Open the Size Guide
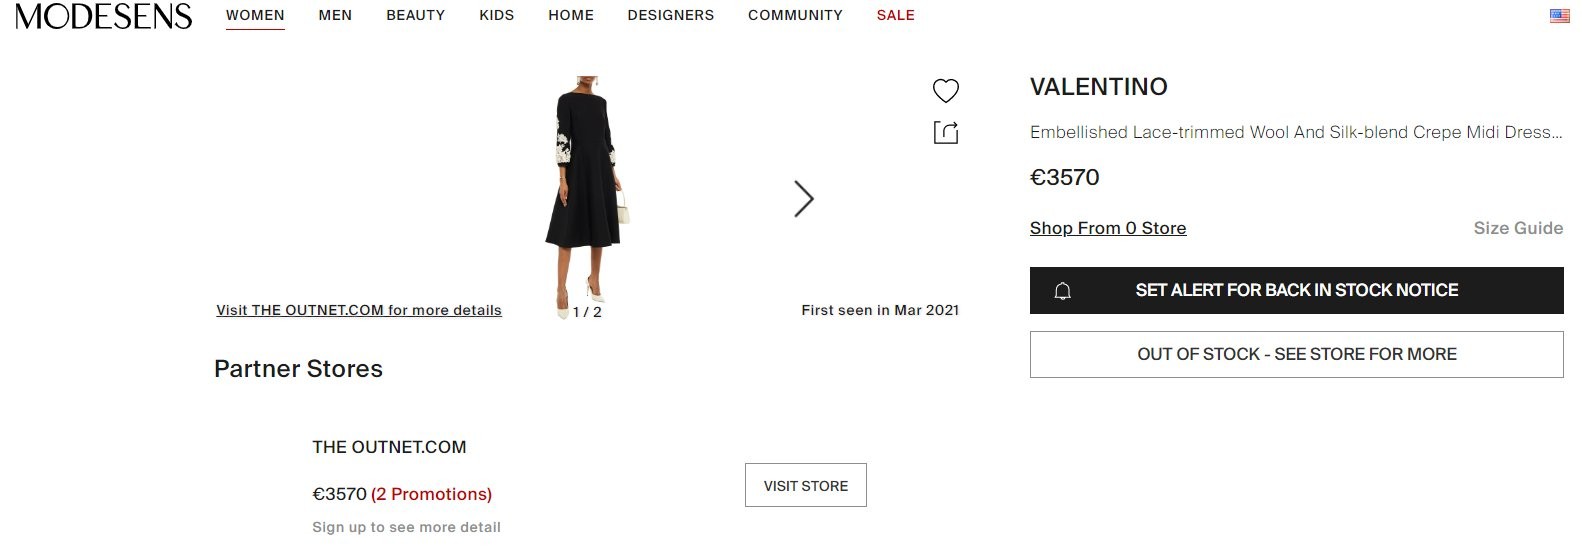This screenshot has height=559, width=1582. point(1517,228)
